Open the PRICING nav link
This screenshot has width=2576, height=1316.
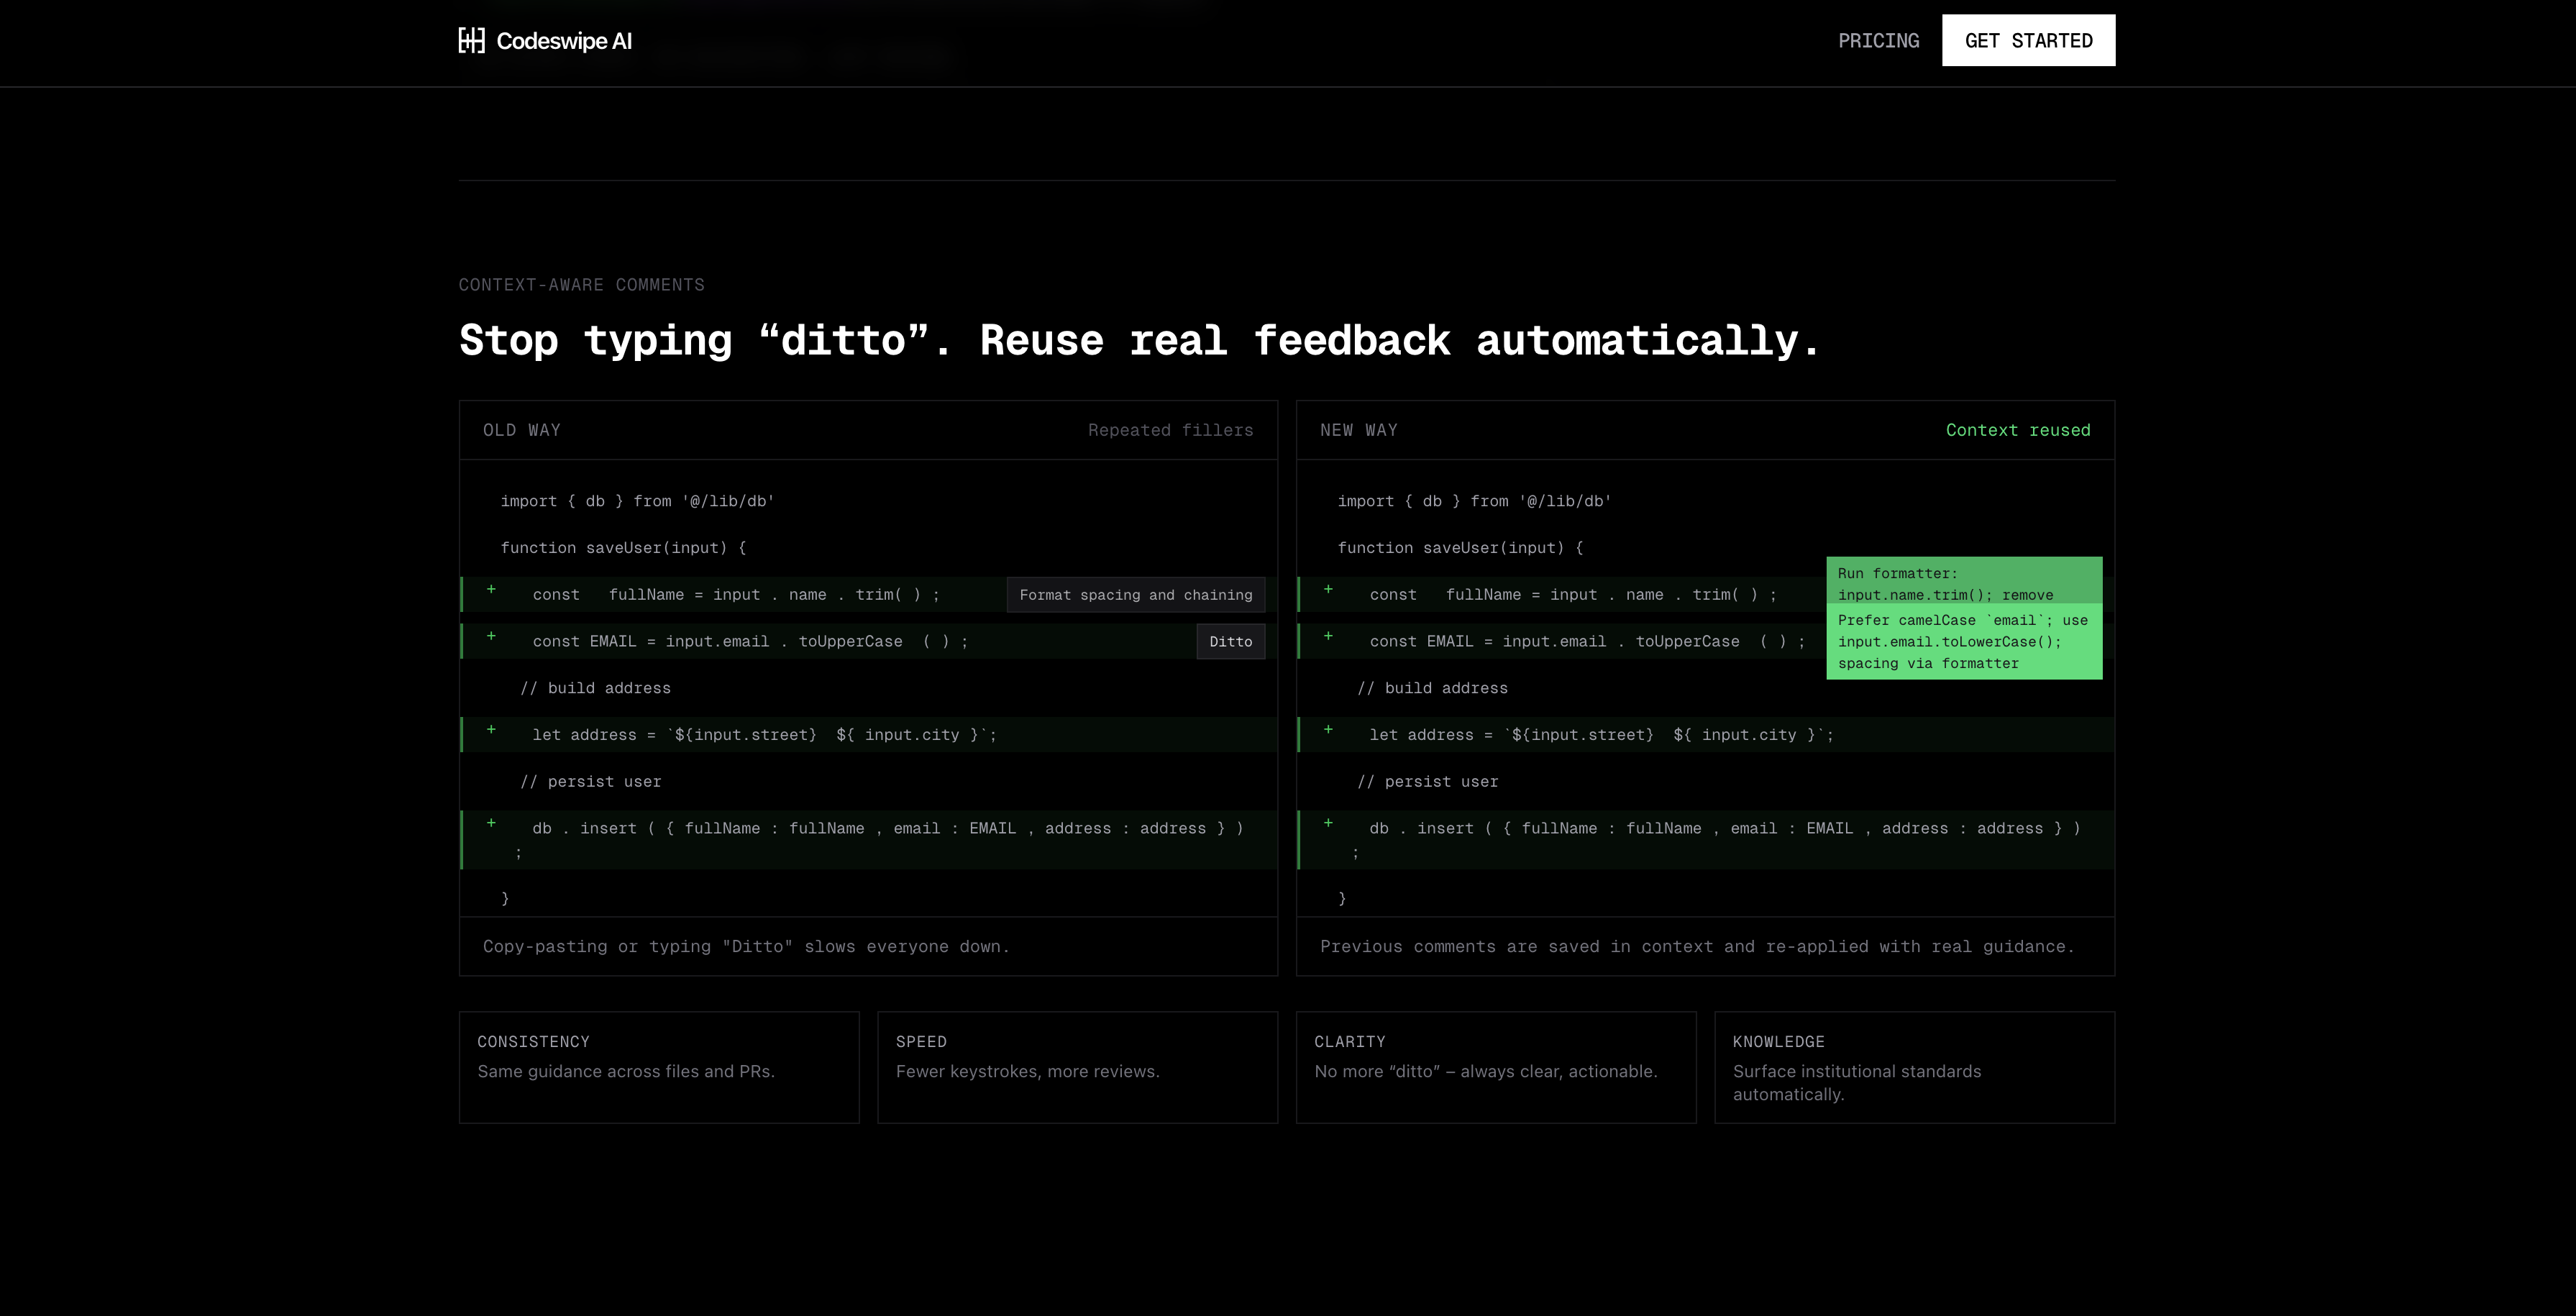1878,40
